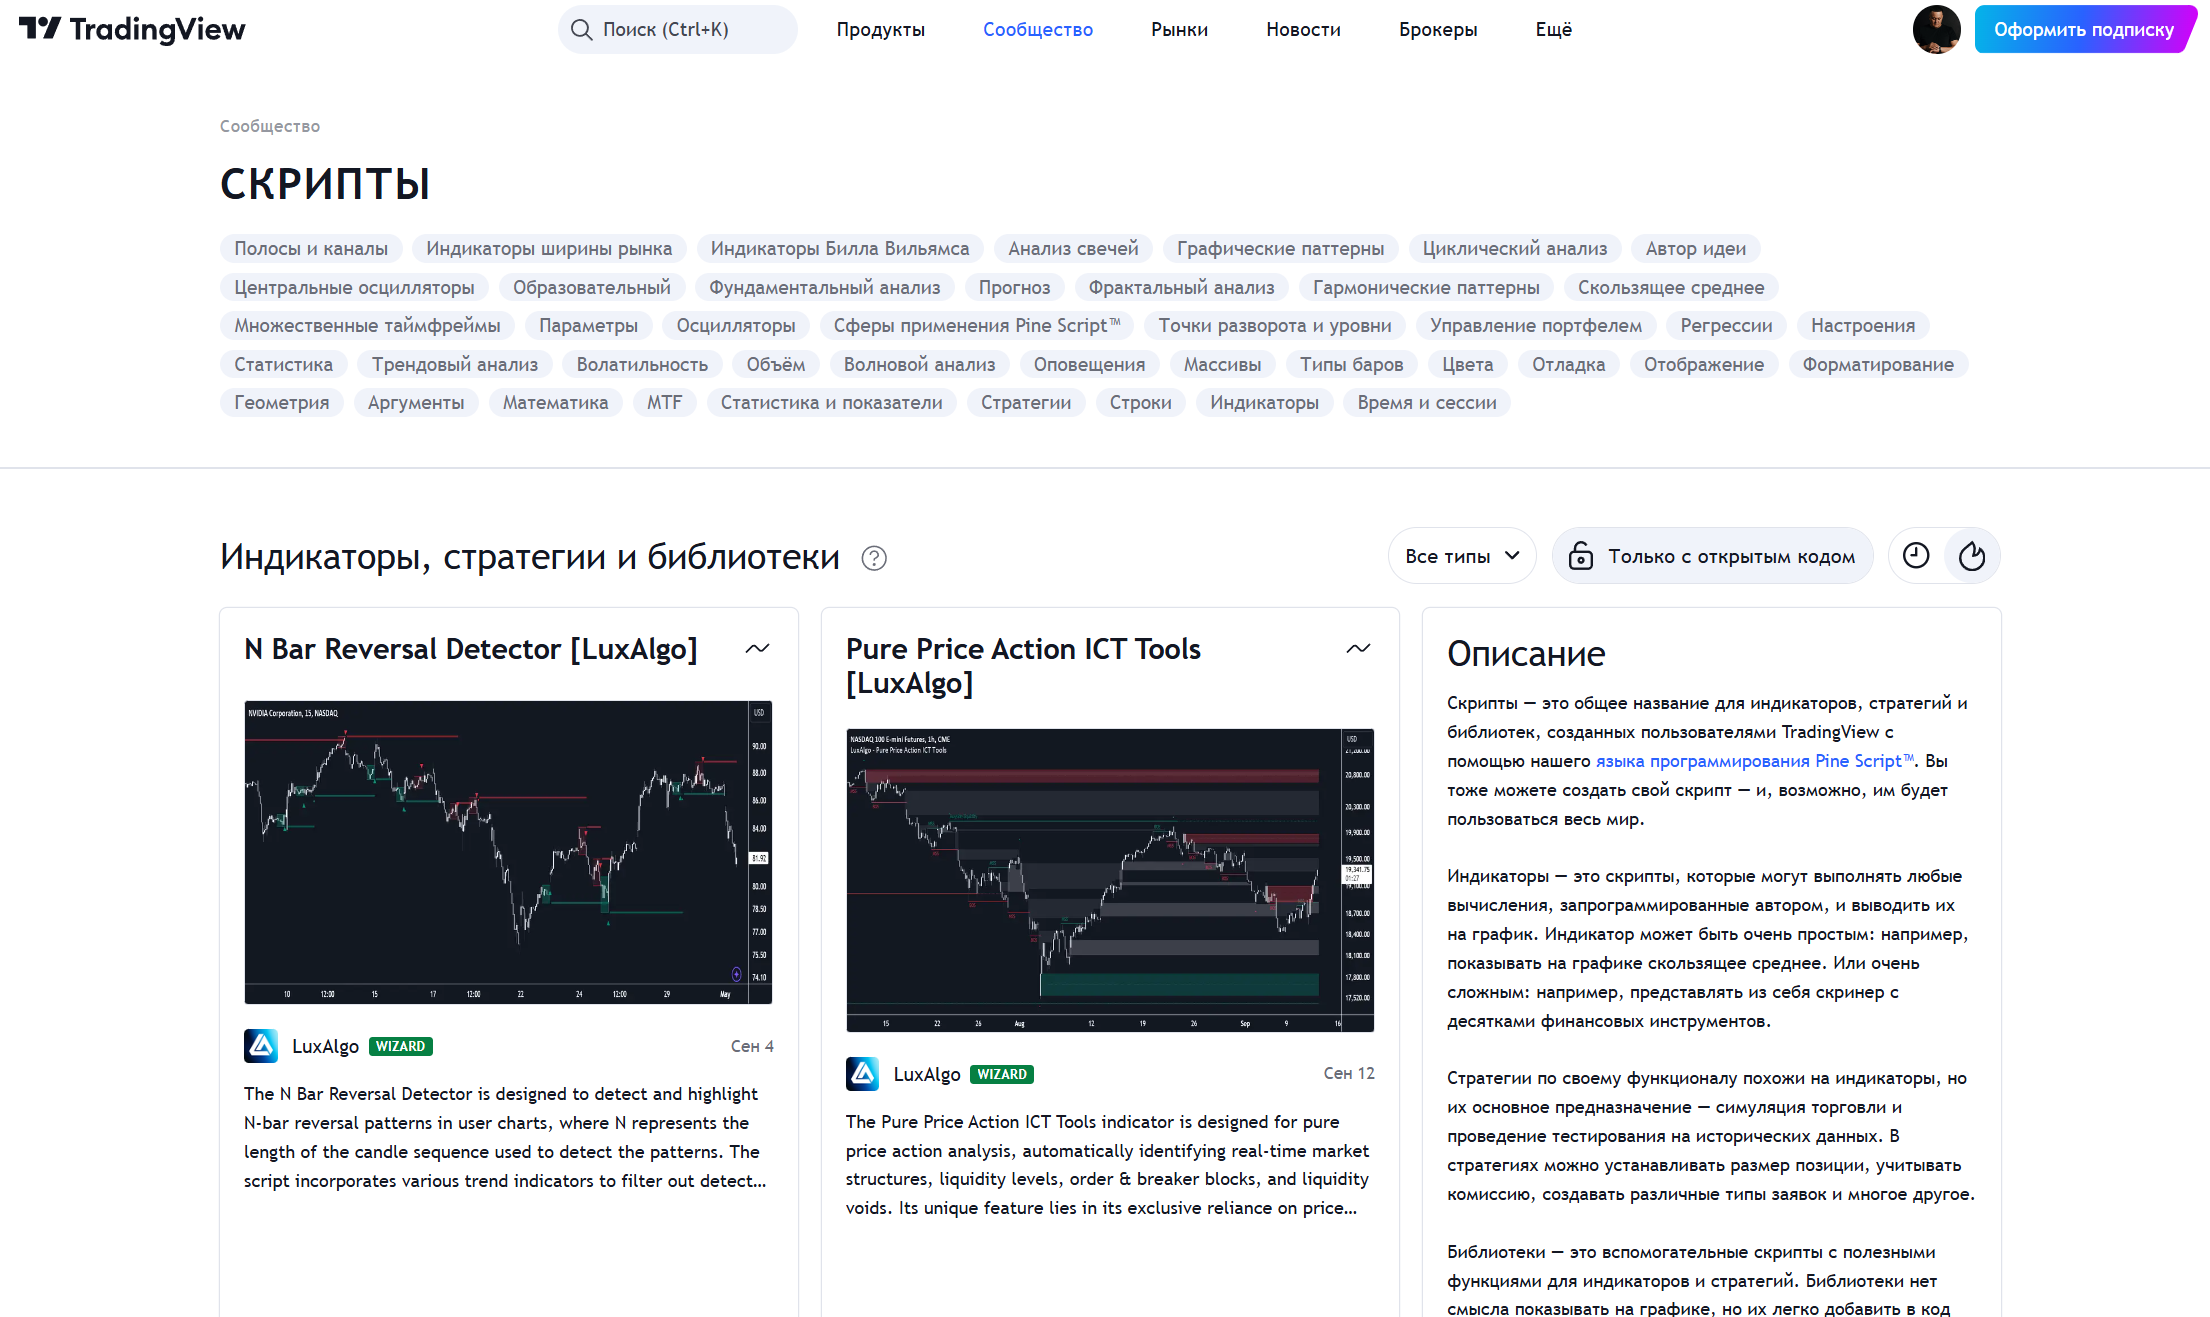Select 'Управление портфелем' tag
The image size is (2210, 1317).
click(1536, 326)
